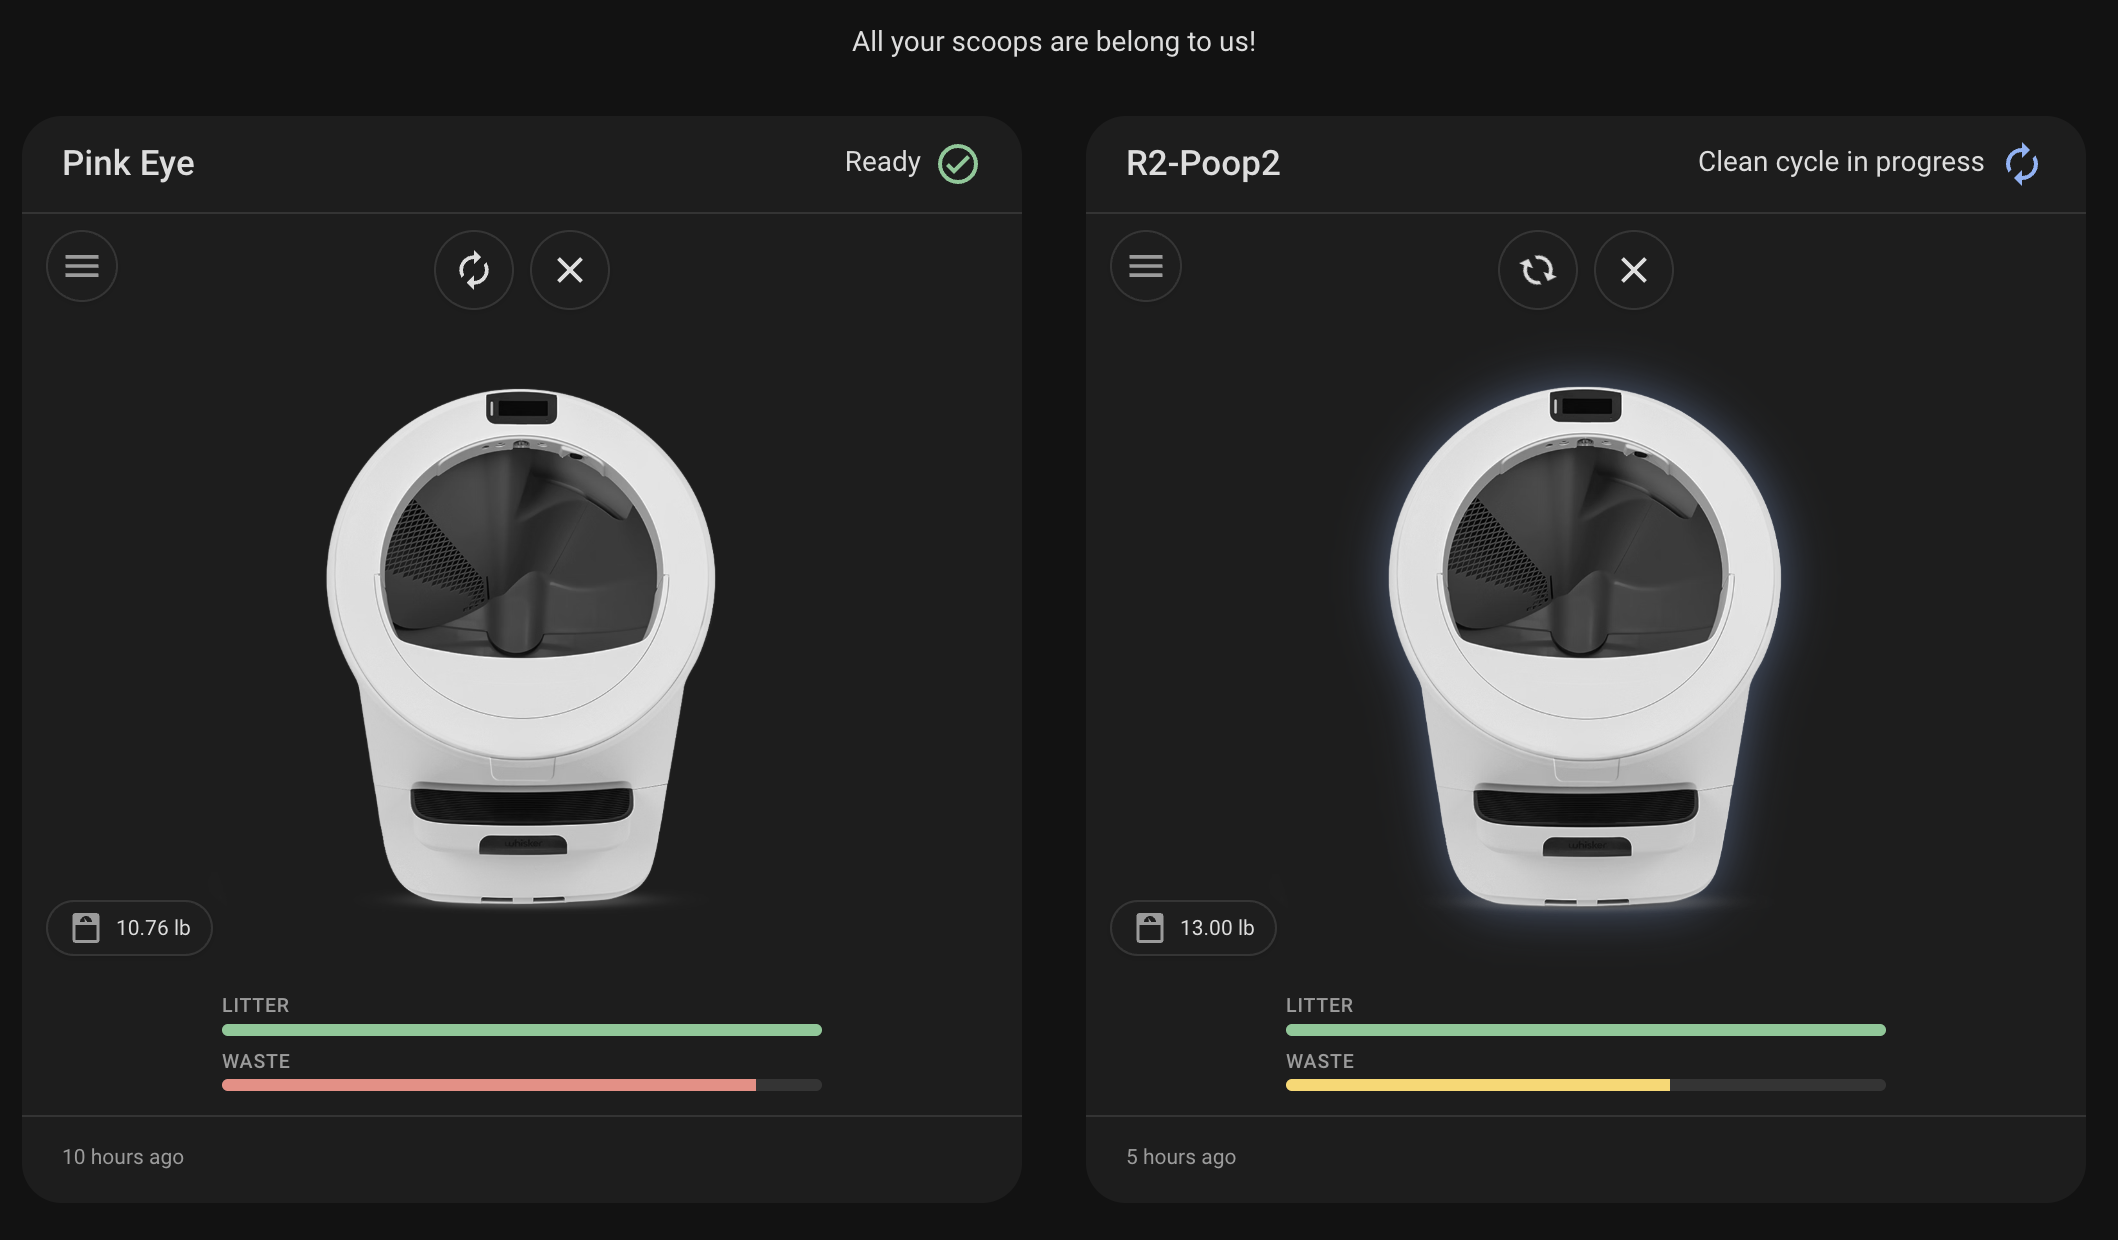
Task: Open the Pink Eye hamburger menu
Action: [82, 267]
